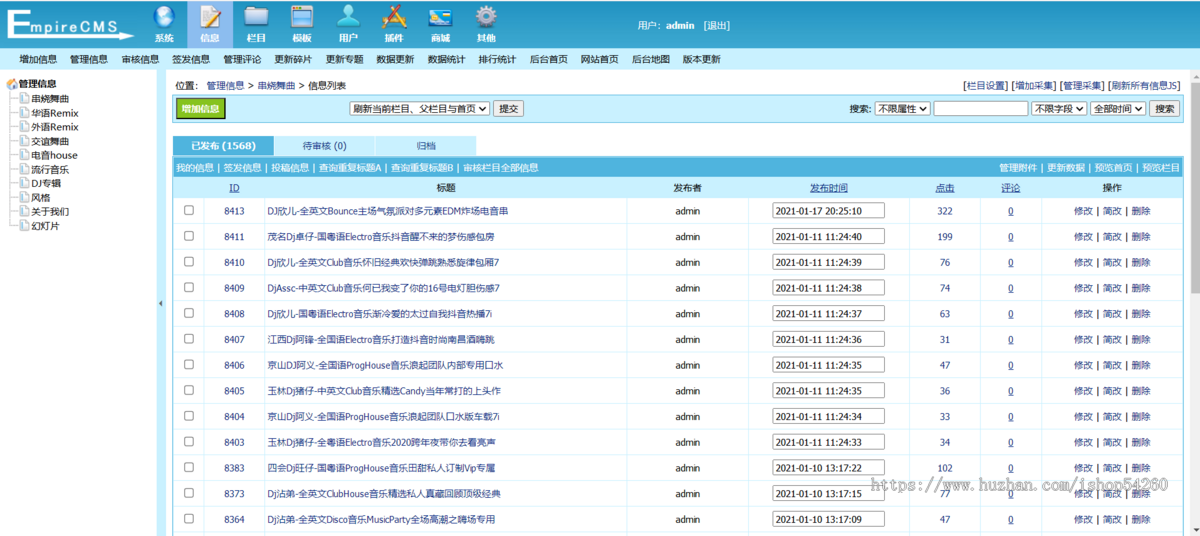The width and height of the screenshot is (1200, 536).
Task: Open the 系统 globe icon
Action: 164,16
